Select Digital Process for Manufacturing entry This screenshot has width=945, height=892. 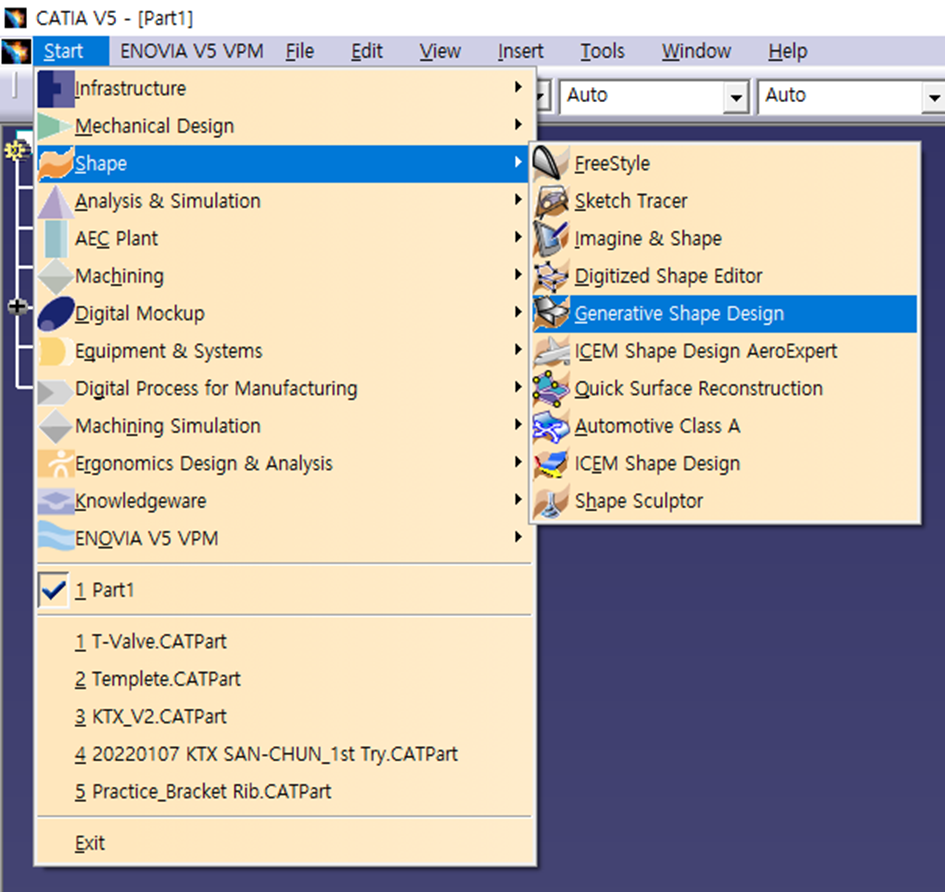tap(283, 389)
